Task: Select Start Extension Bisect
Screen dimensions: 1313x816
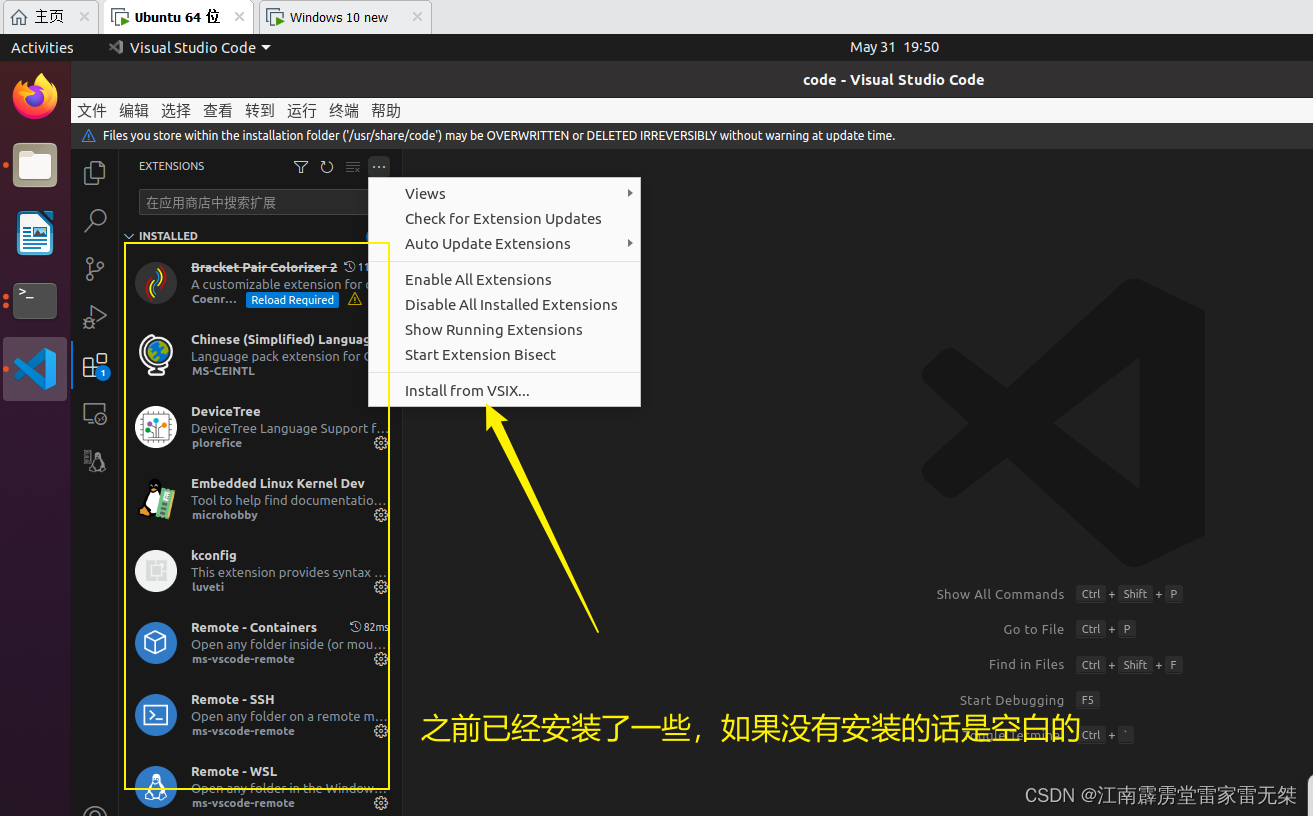Action: tap(504, 355)
